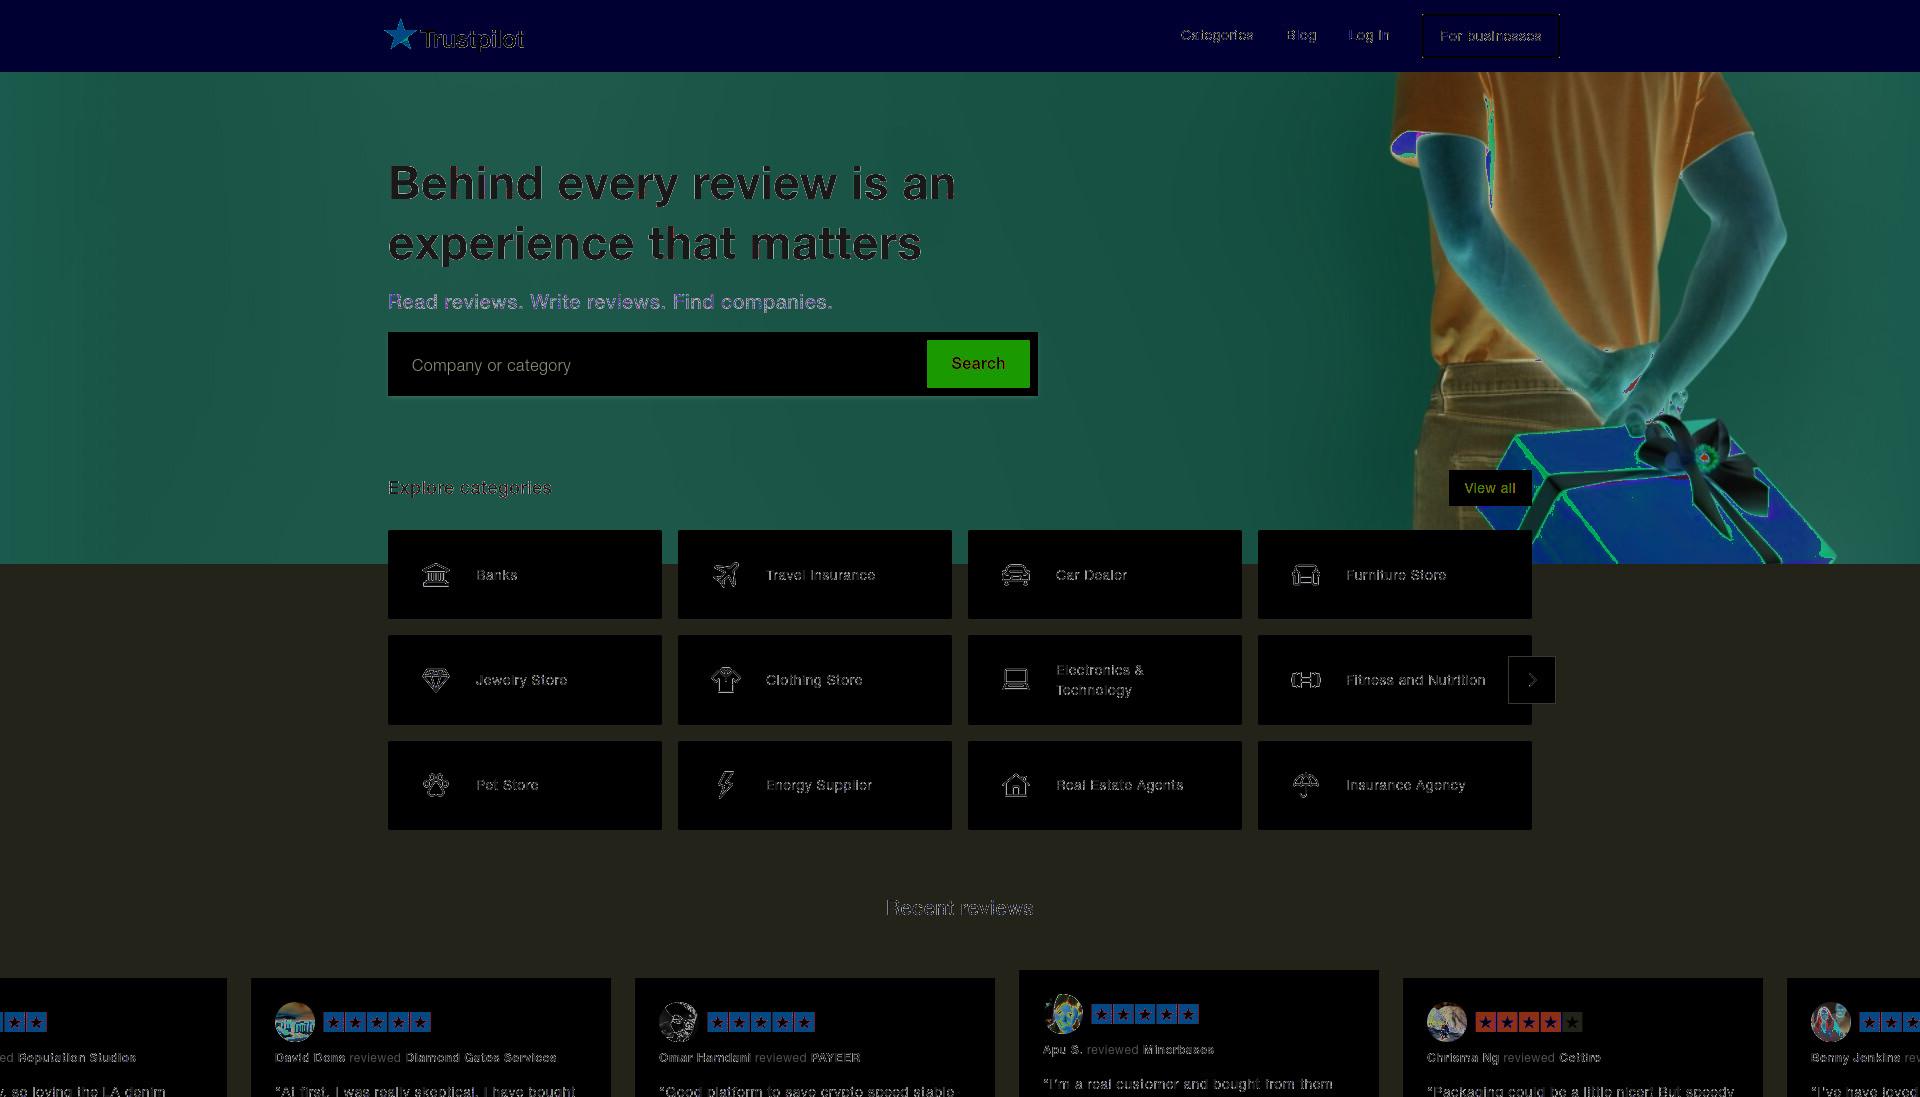
Task: Open the Banks category label
Action: click(496, 575)
